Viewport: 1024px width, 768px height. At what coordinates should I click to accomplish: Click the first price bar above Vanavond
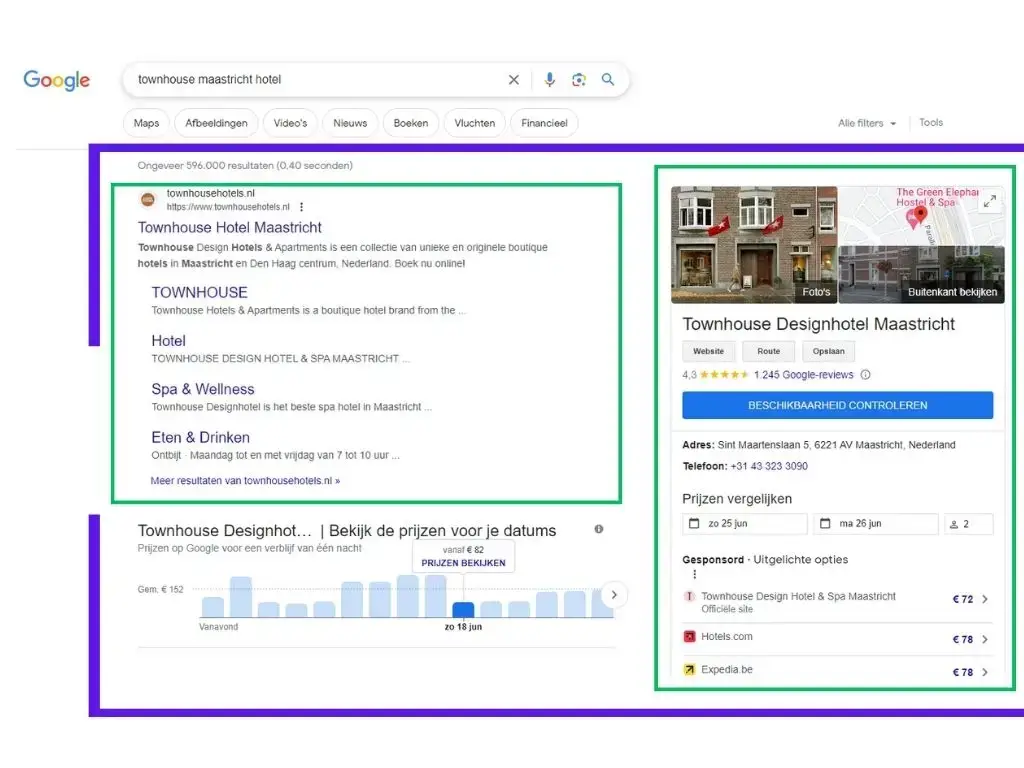pos(212,607)
